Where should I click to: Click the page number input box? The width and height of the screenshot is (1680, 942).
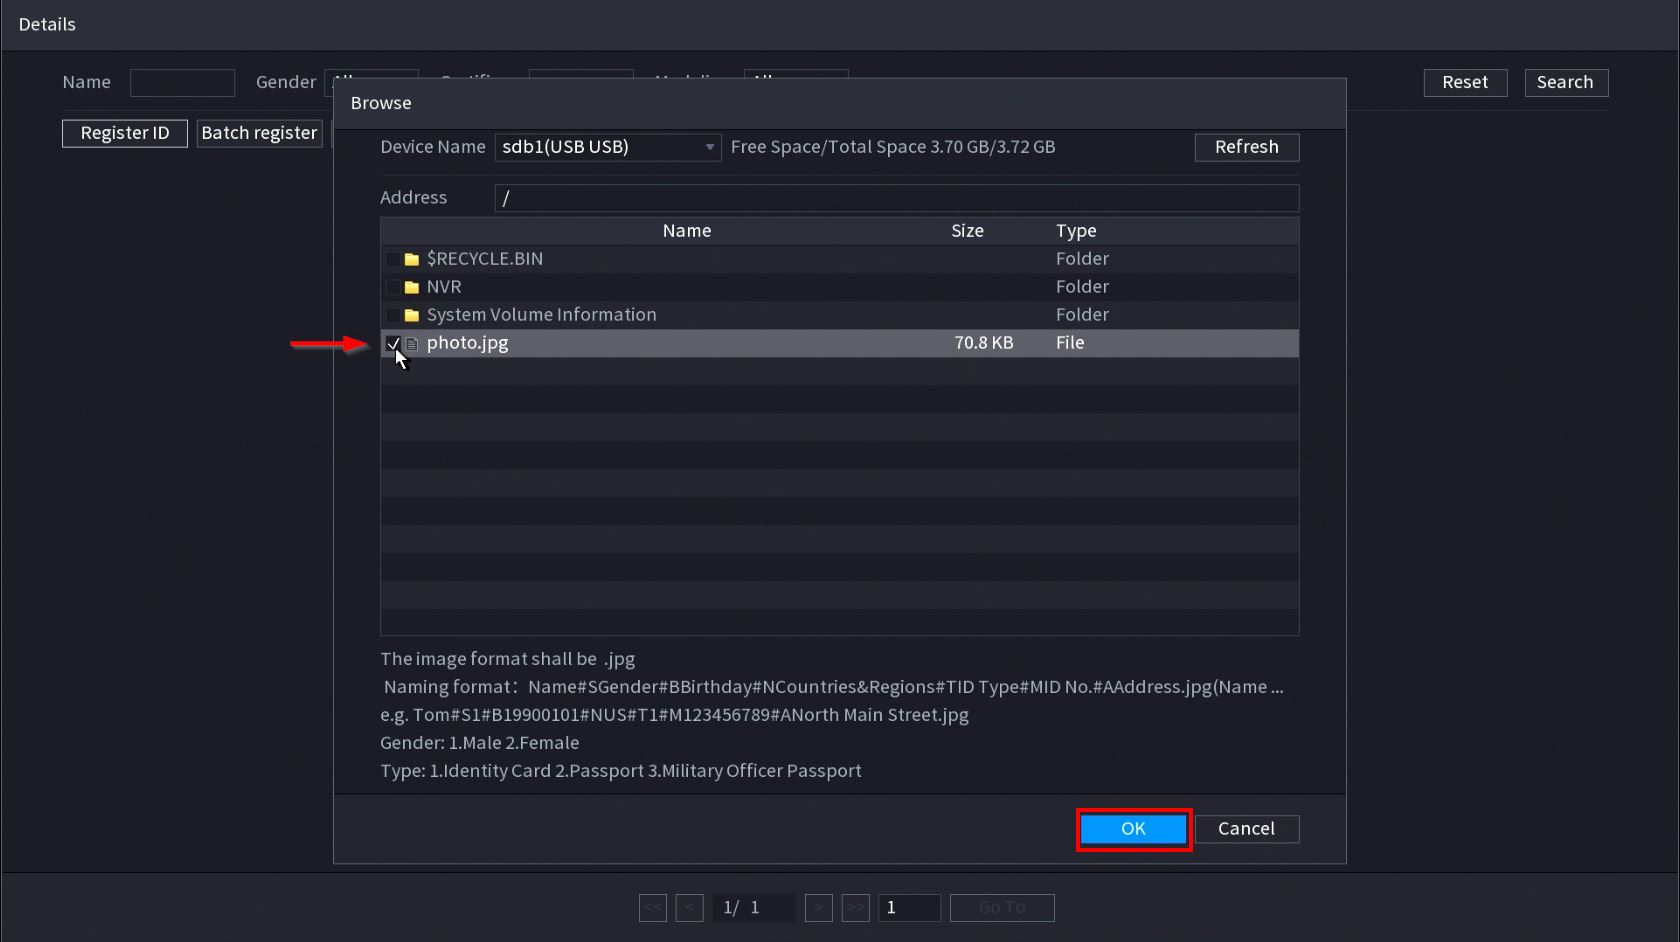(908, 907)
